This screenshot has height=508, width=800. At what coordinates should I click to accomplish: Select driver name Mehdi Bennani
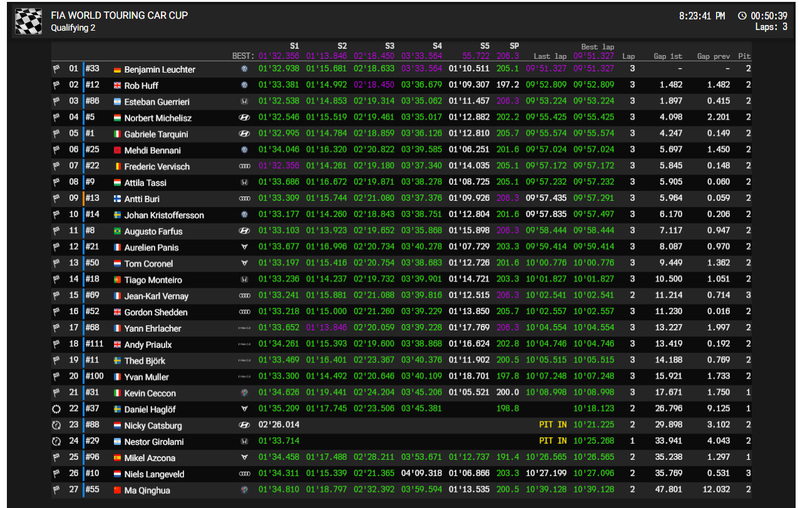153,150
